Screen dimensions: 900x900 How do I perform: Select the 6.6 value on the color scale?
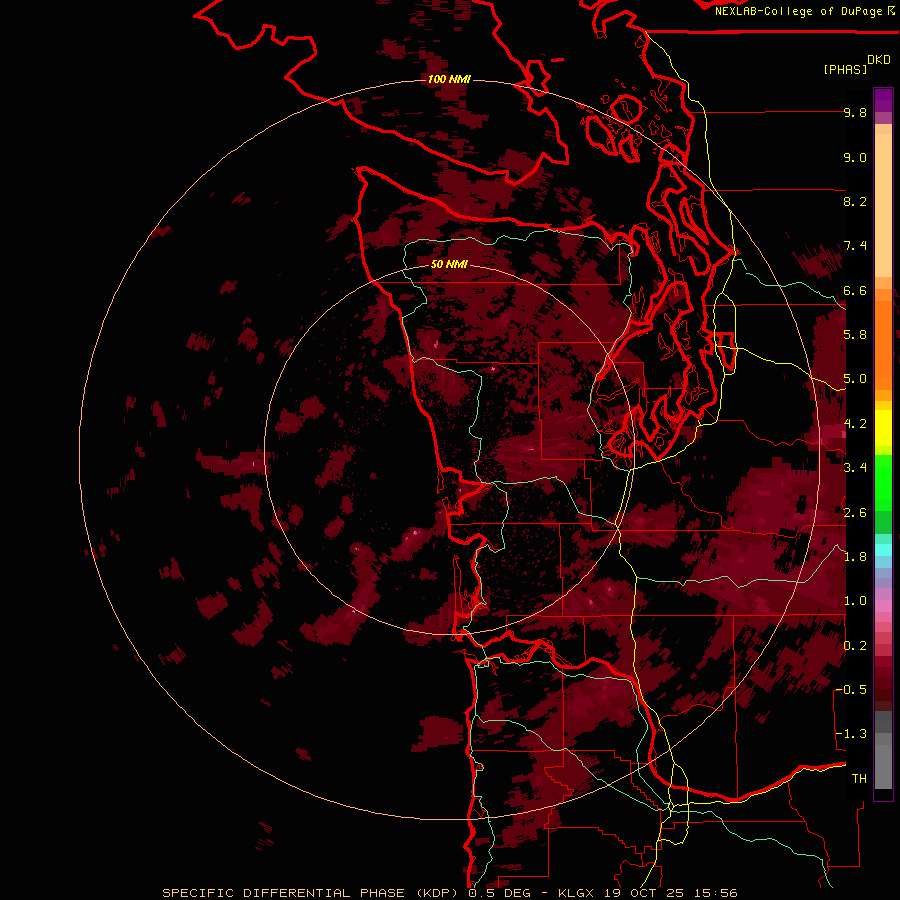pyautogui.click(x=855, y=290)
